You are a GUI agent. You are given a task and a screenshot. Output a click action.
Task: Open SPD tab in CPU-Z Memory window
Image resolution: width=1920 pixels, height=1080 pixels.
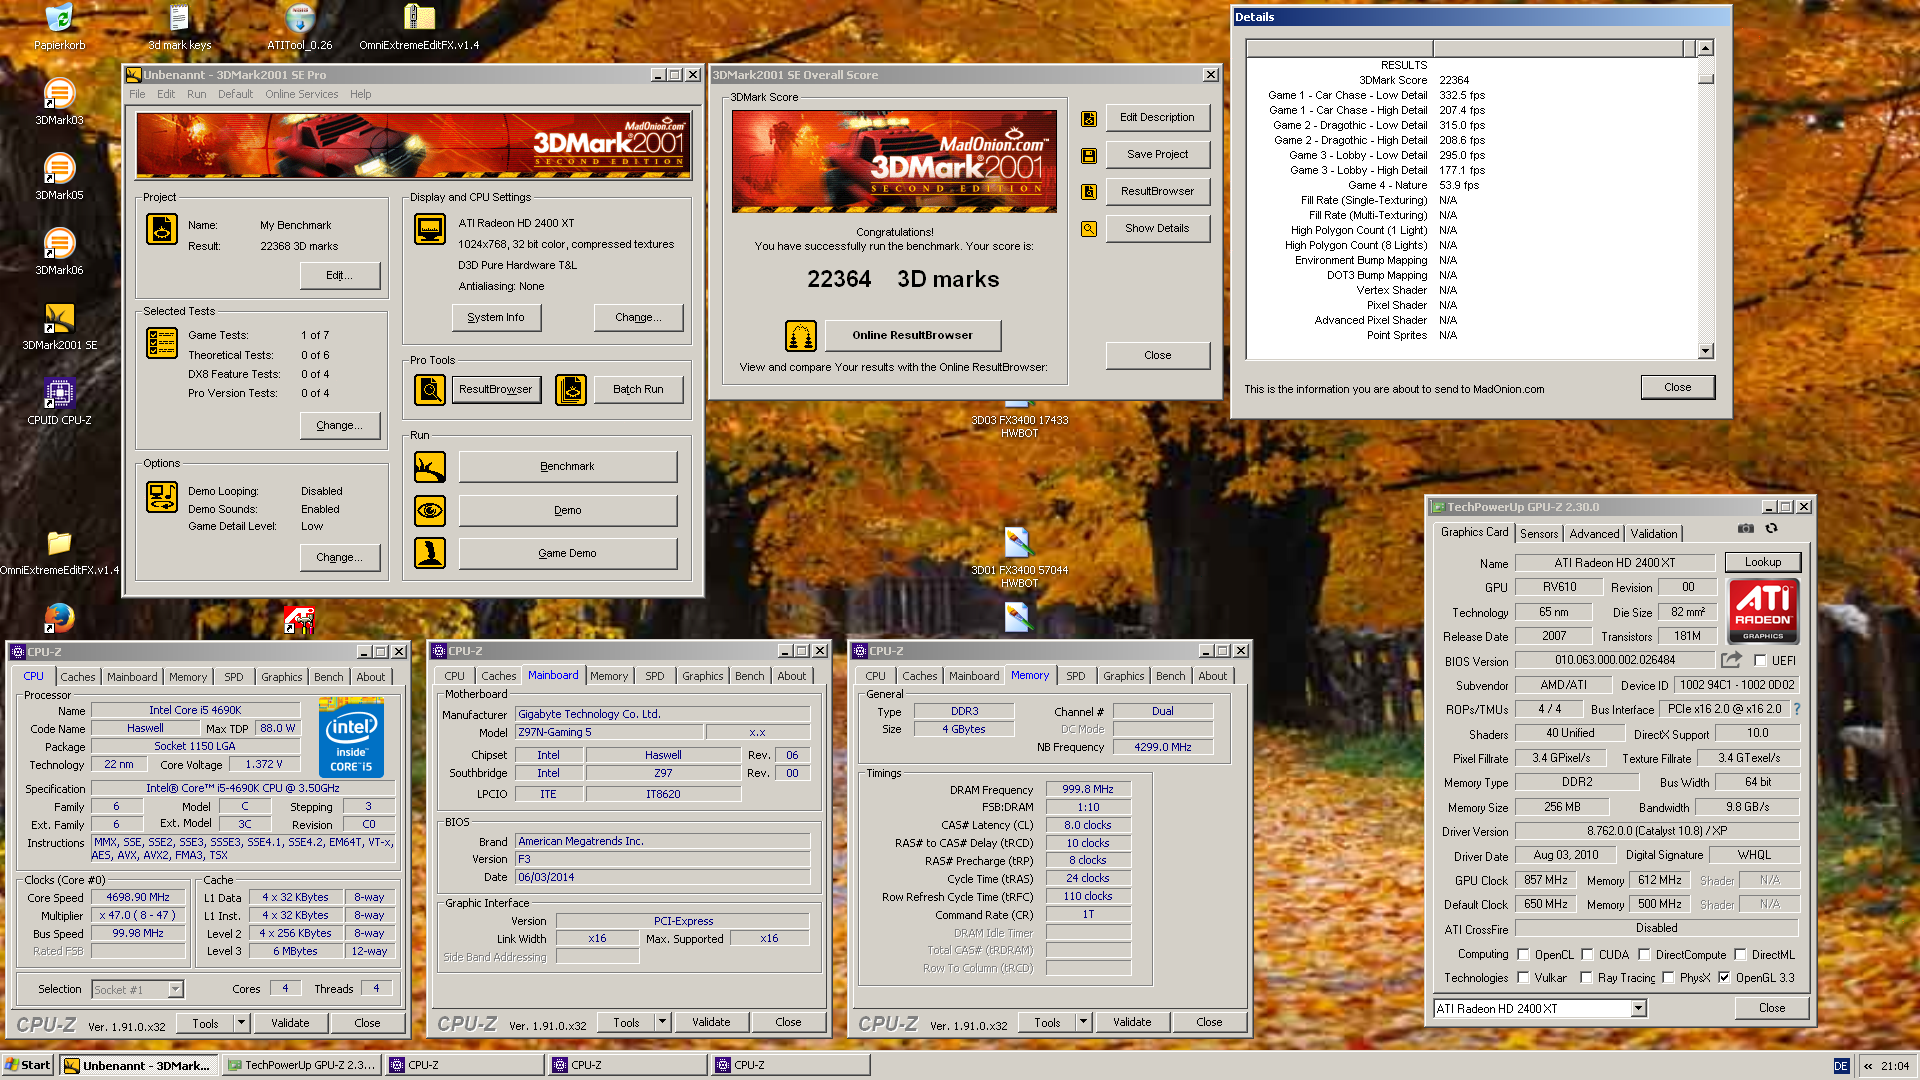(1076, 676)
